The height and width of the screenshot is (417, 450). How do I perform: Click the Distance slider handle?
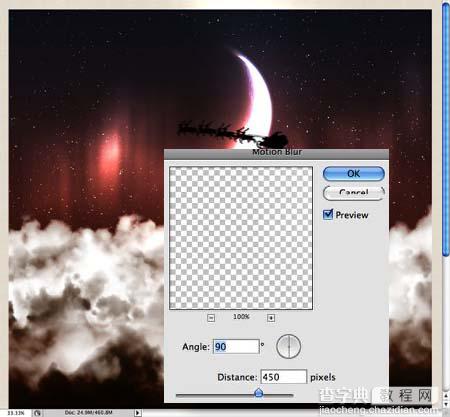point(259,393)
